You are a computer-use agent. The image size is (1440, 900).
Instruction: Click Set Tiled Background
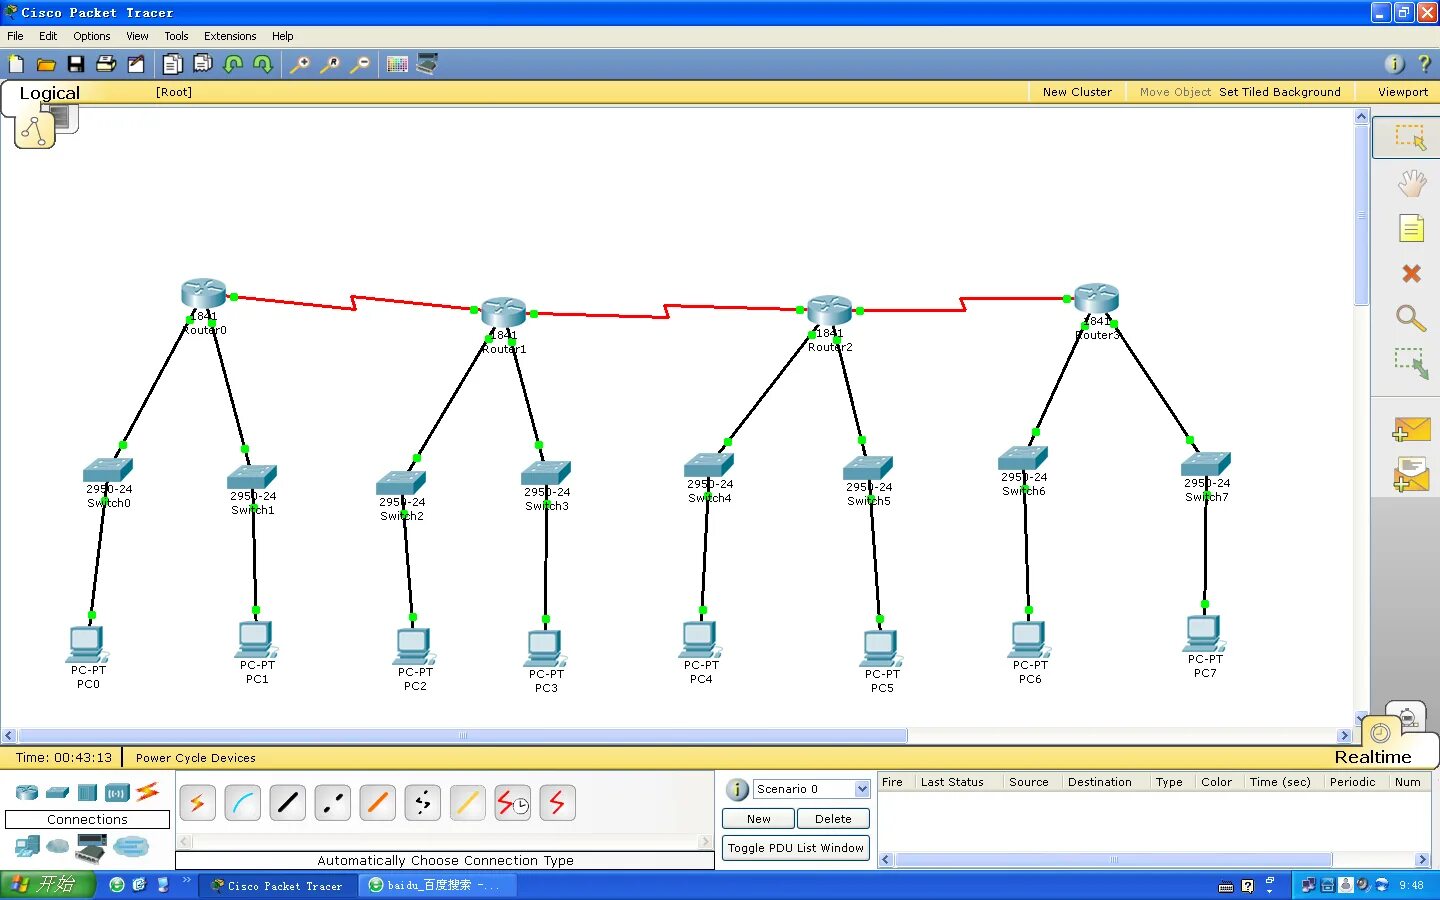click(x=1280, y=92)
